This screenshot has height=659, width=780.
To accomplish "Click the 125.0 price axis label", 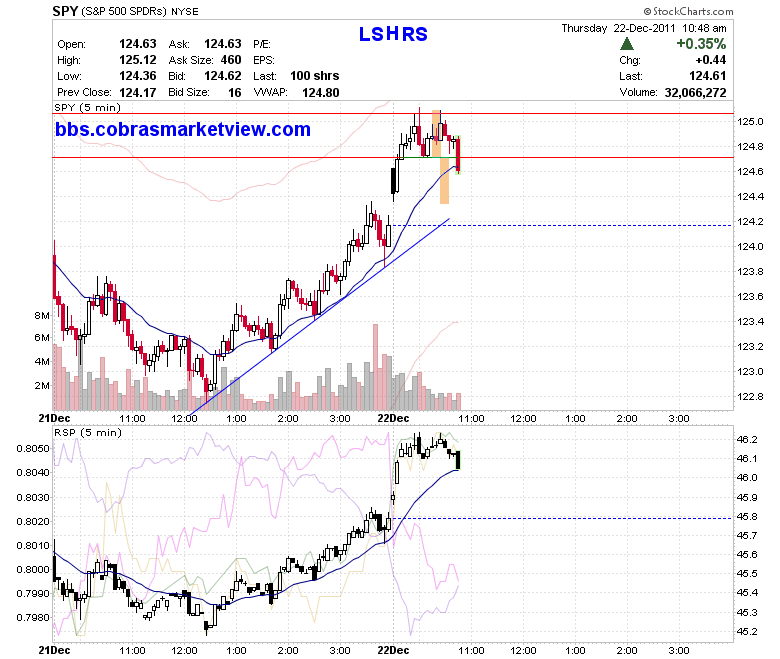I will point(750,122).
